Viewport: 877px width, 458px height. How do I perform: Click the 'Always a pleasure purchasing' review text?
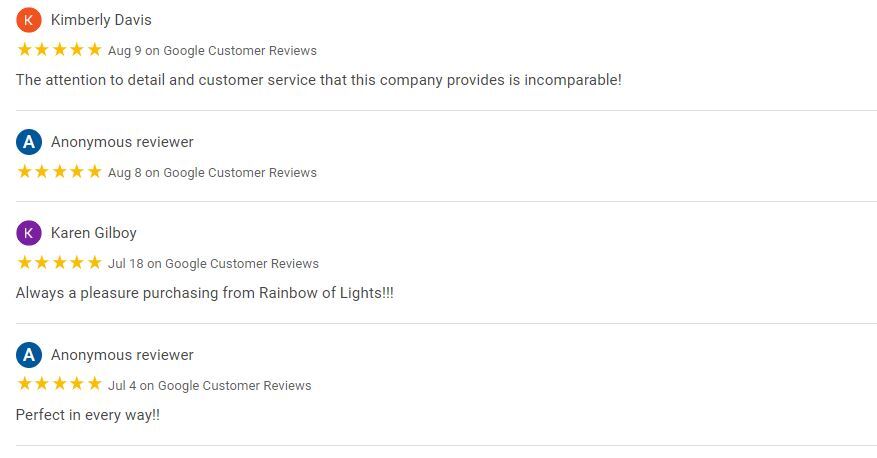pos(205,293)
